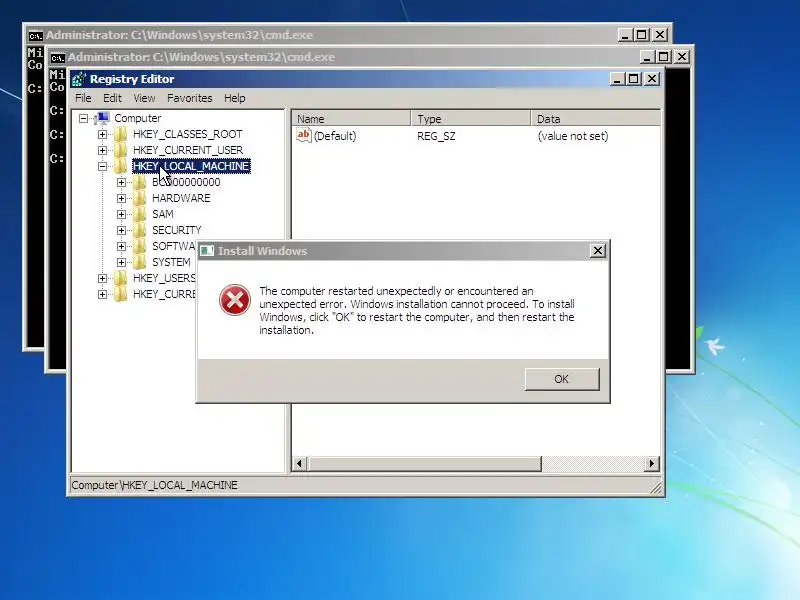Expand the SOFTWARE subkey
800x600 pixels.
point(121,246)
